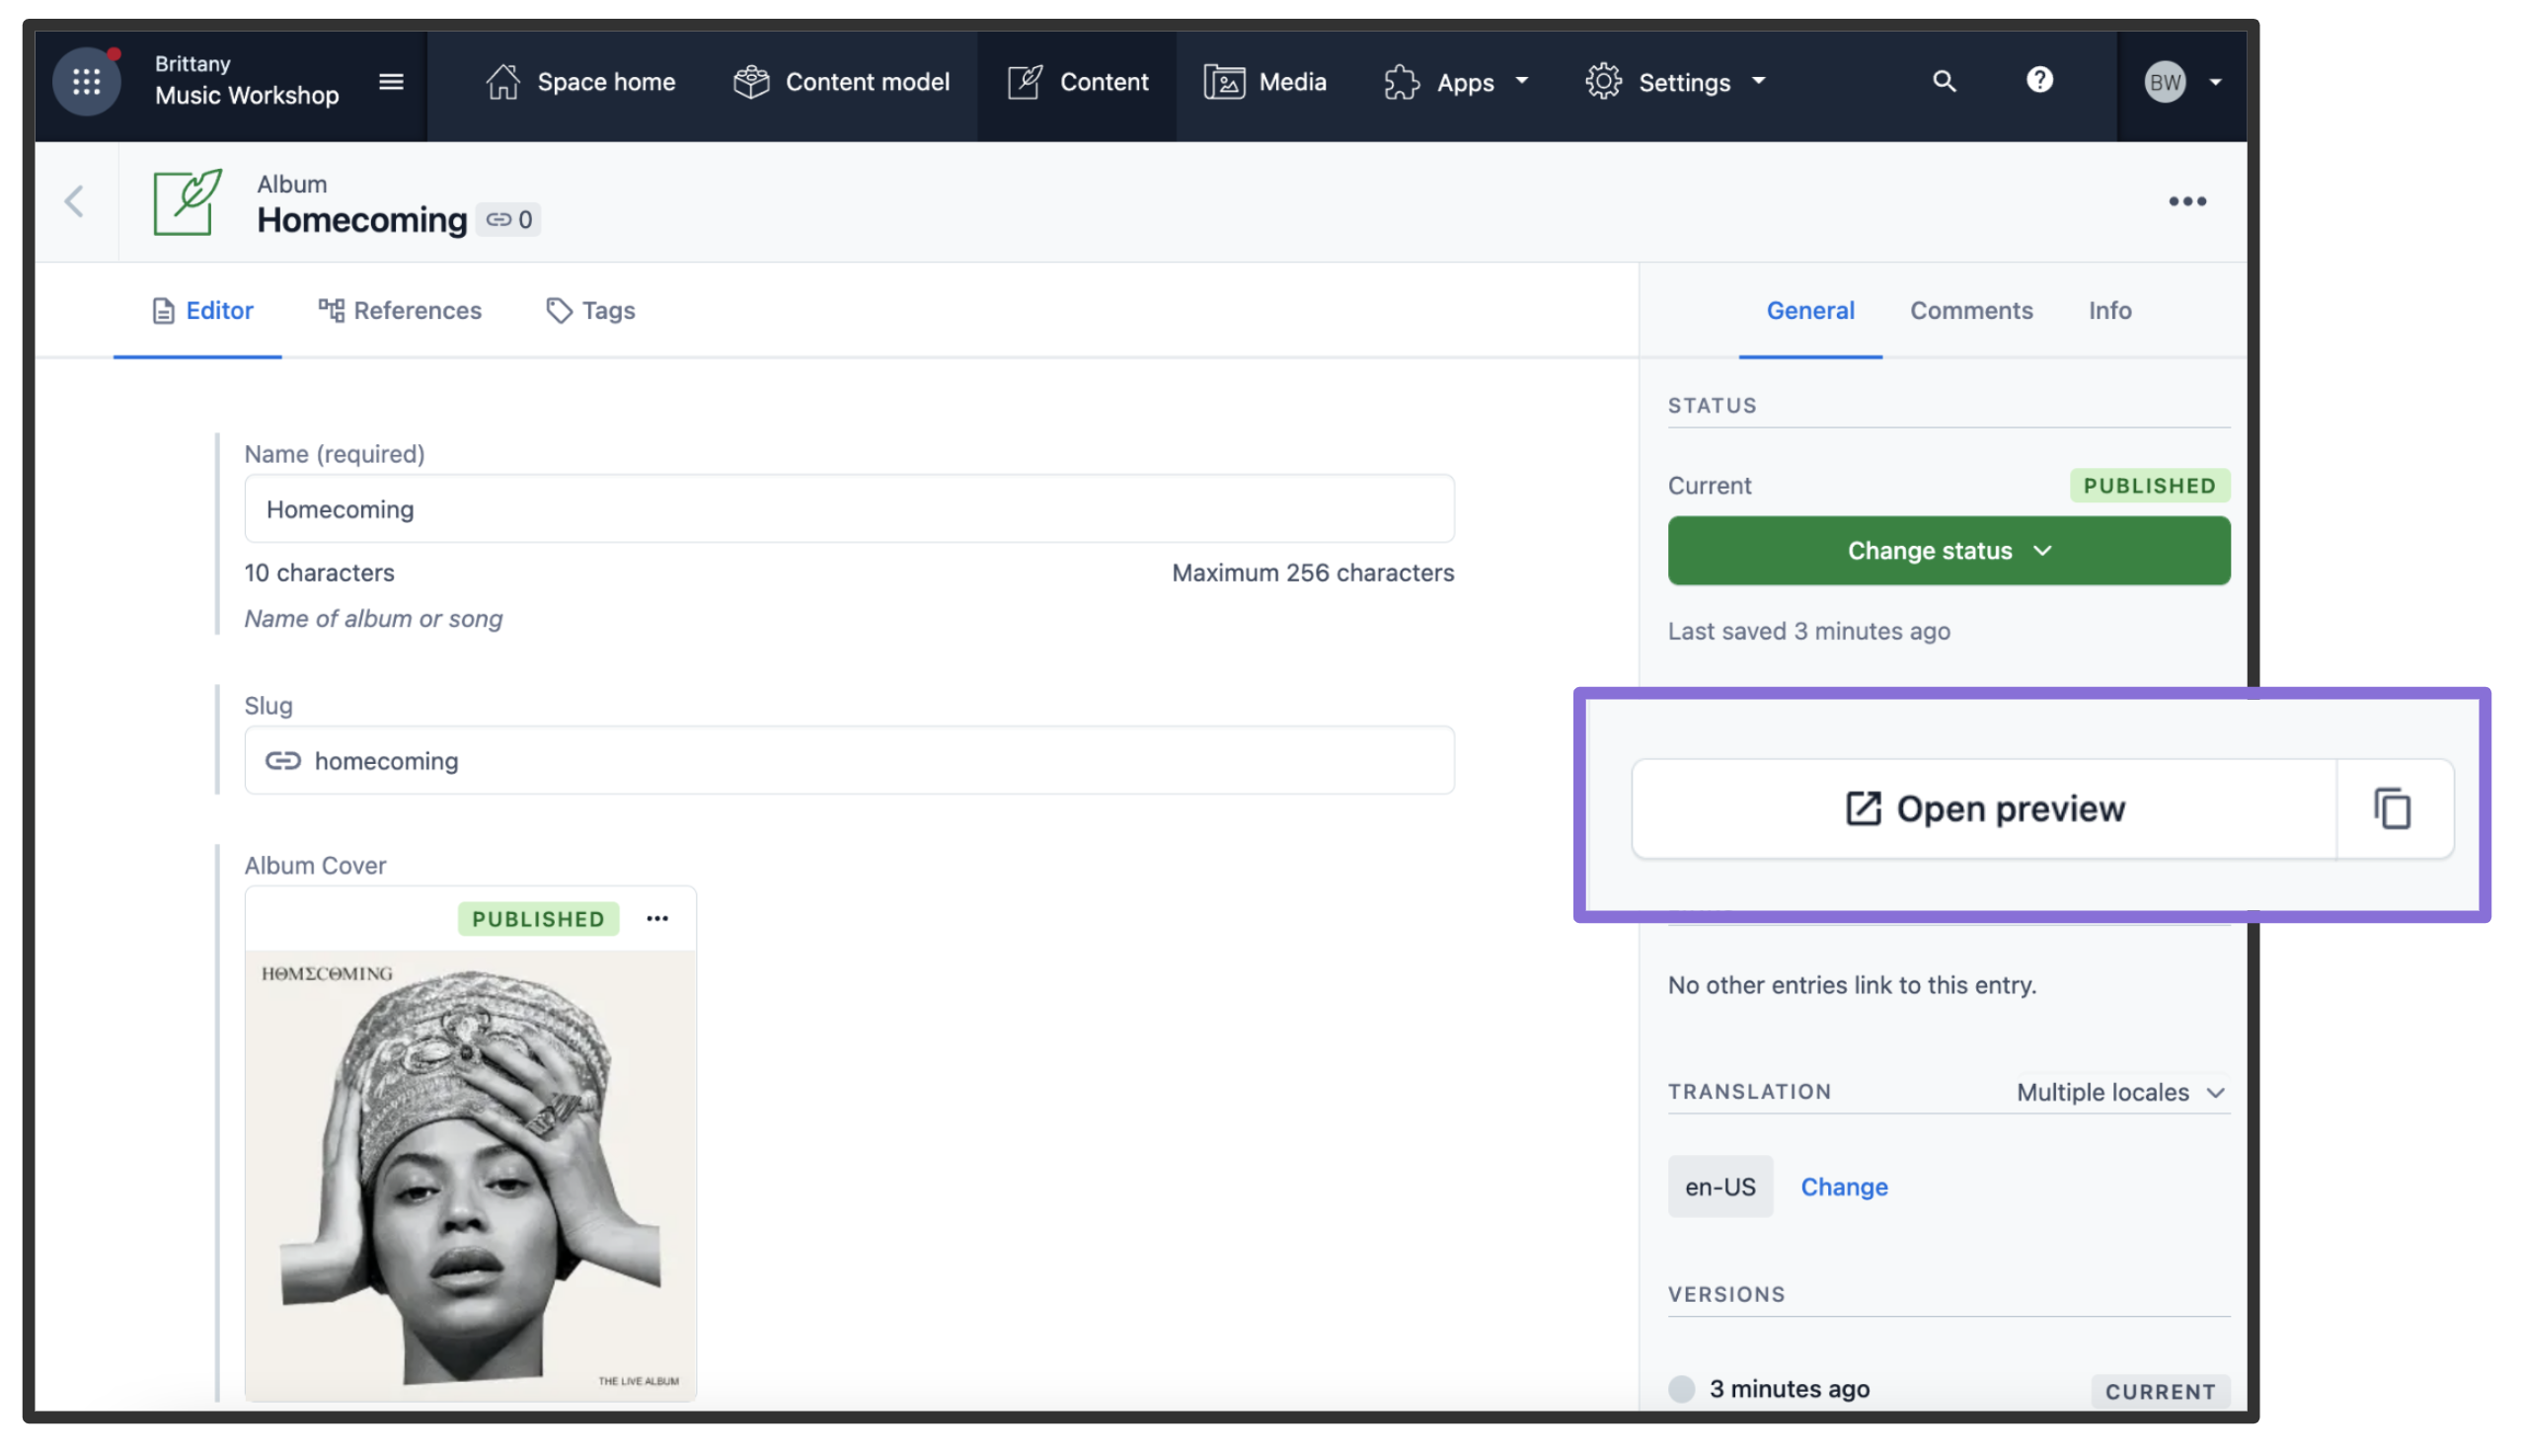Switch to the References tab
This screenshot has height=1456, width=2521.
pyautogui.click(x=400, y=310)
